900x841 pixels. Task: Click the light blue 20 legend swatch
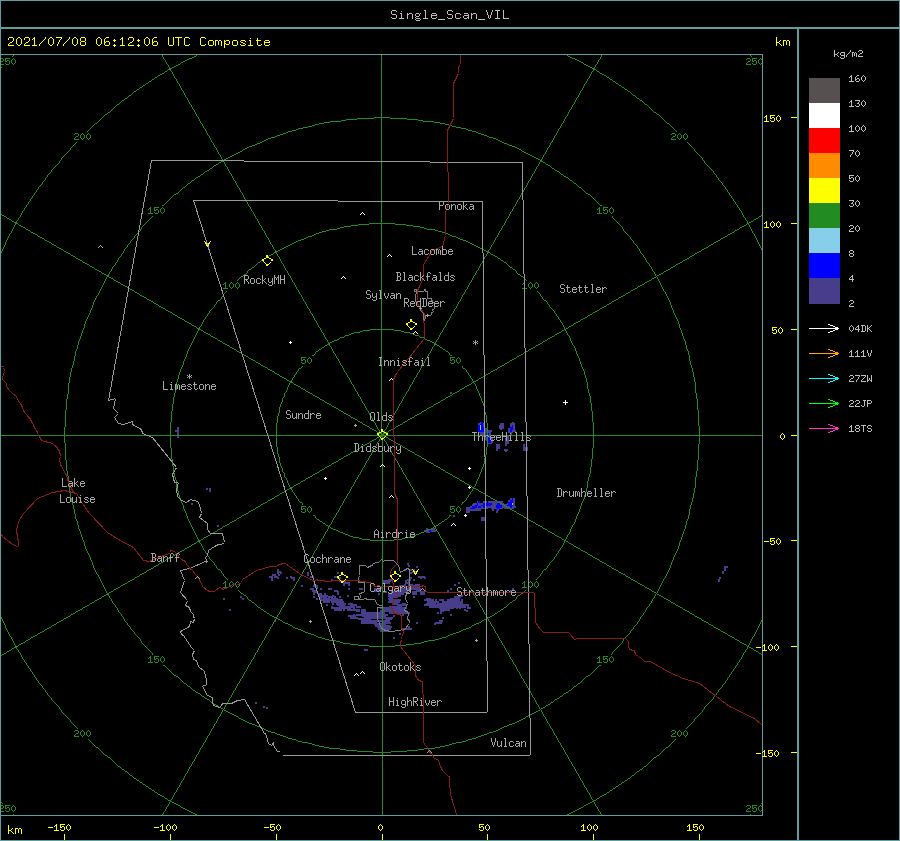[824, 241]
